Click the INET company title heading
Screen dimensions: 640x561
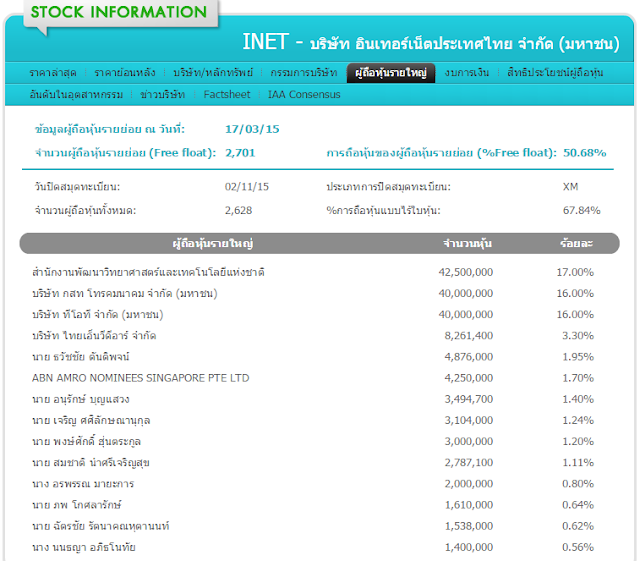coord(431,42)
